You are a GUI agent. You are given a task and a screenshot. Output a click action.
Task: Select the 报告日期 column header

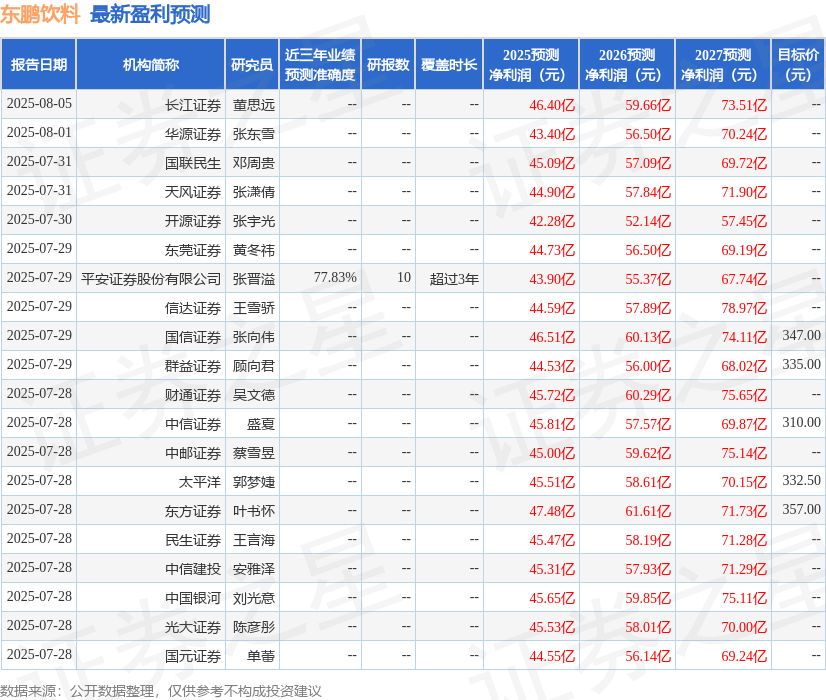39,64
